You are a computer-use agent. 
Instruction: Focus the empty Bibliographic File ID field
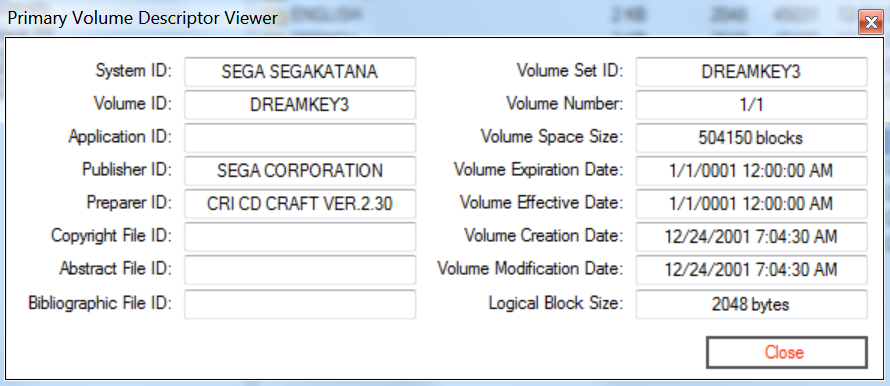[300, 304]
